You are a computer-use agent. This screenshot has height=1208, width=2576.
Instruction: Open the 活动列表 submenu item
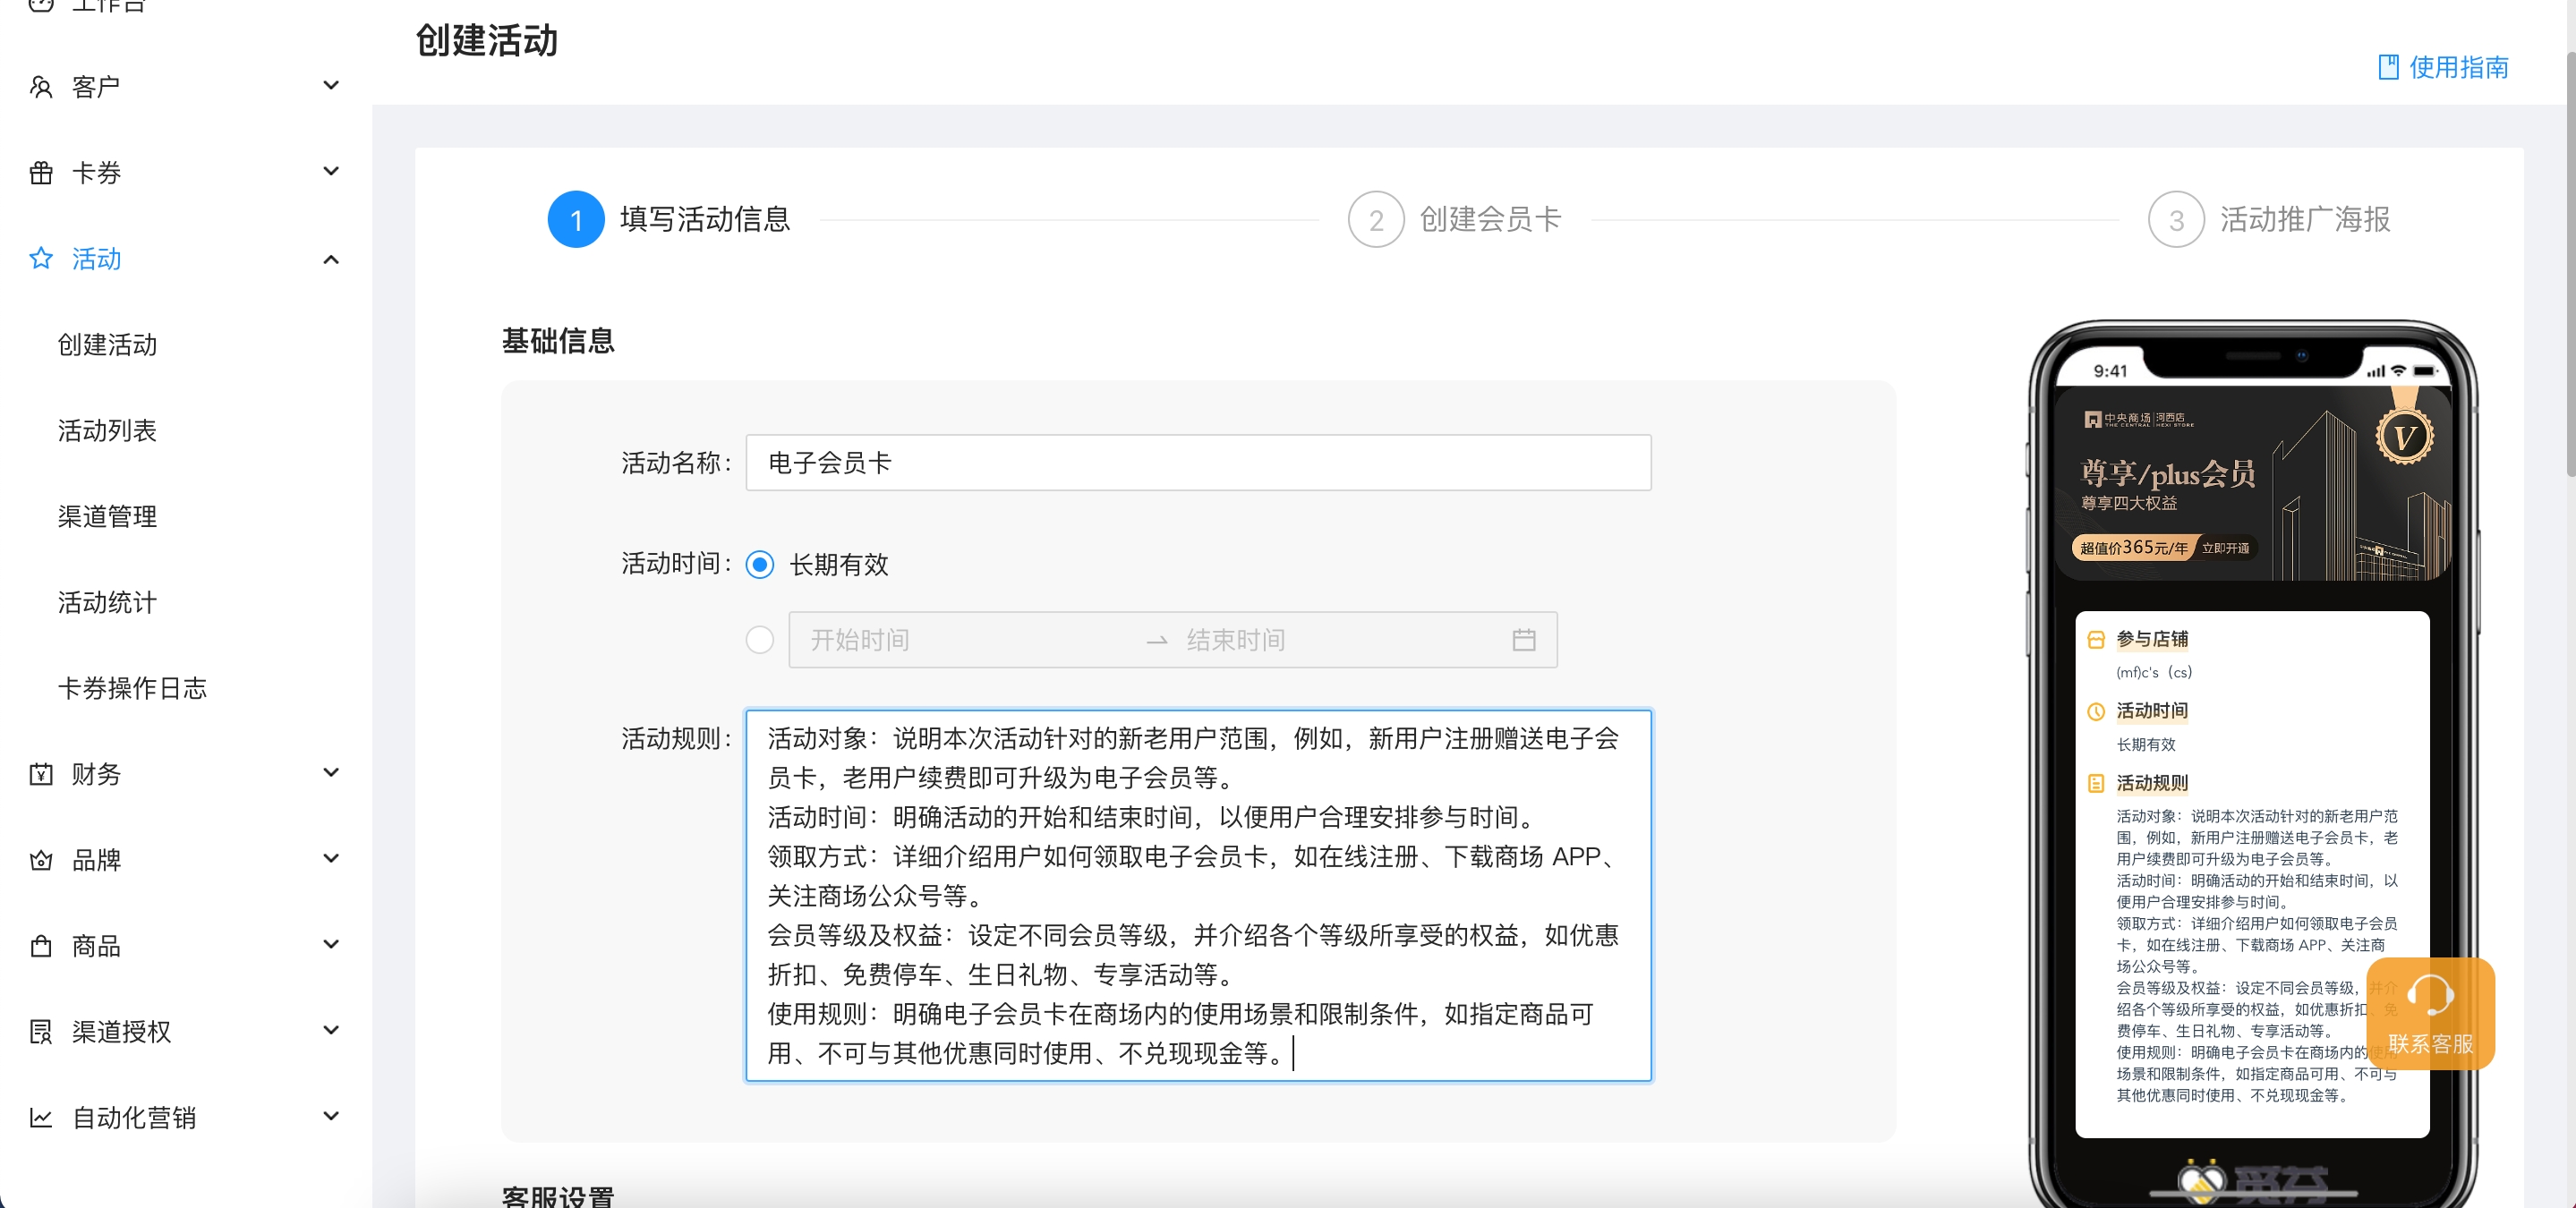click(x=107, y=431)
